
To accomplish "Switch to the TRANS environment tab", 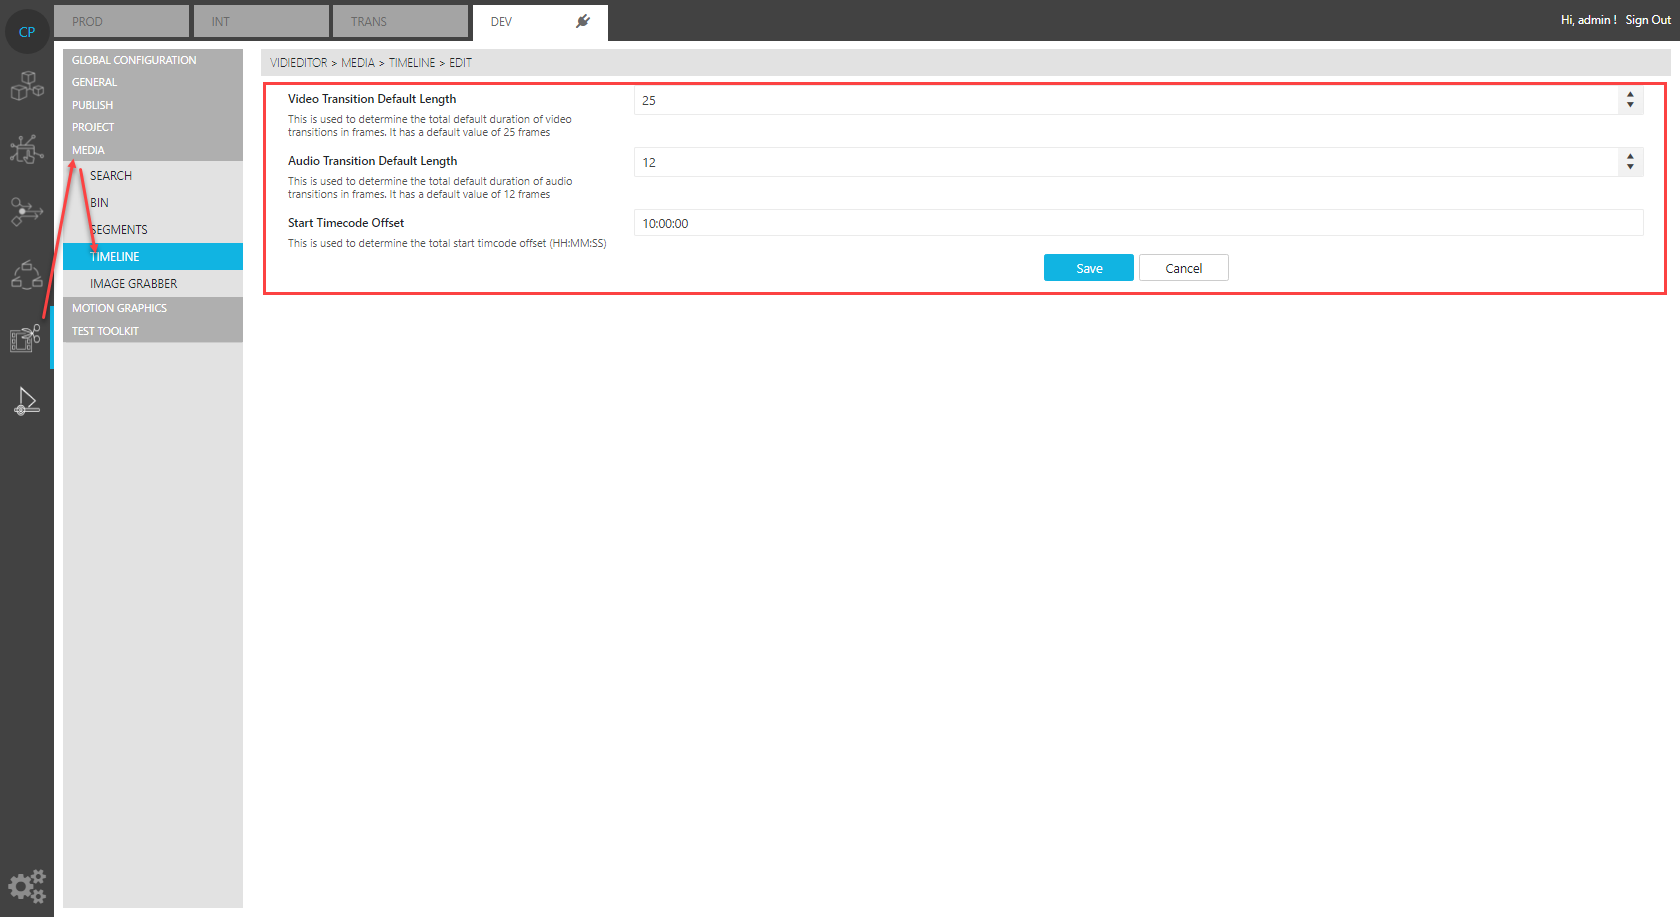I will coord(400,21).
